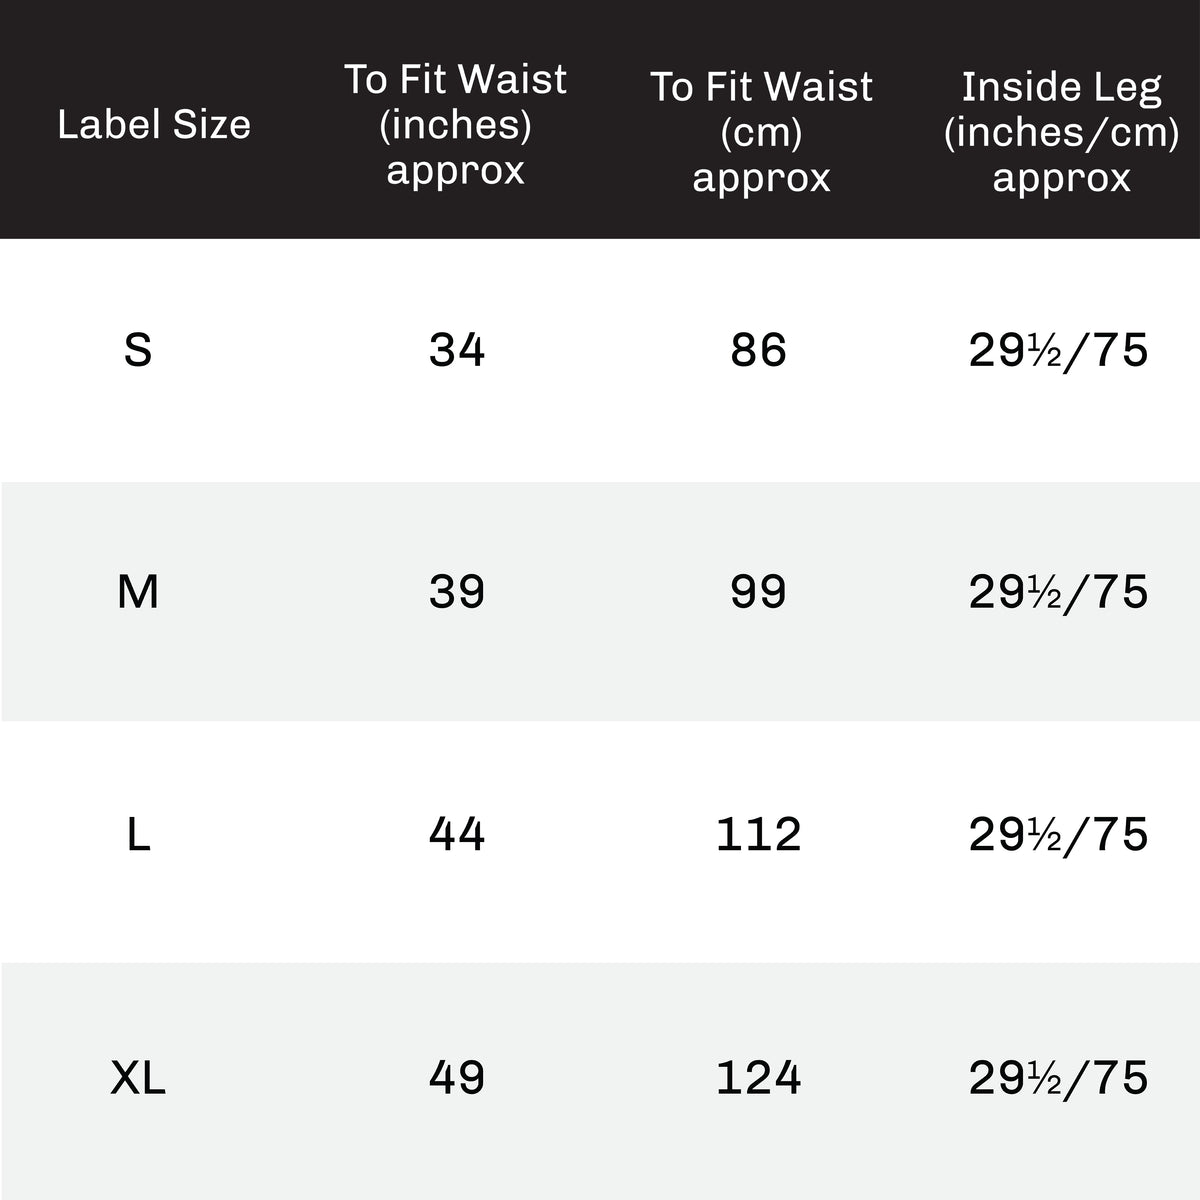This screenshot has width=1200, height=1200.
Task: Click the M label size cell
Action: click(x=138, y=593)
